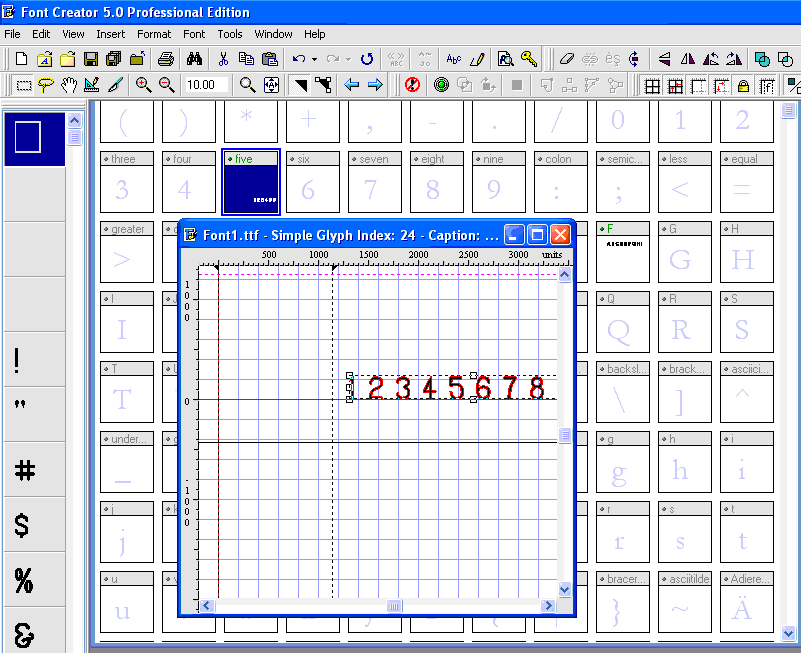801x653 pixels.
Task: Pick the knife tool
Action: pos(115,85)
